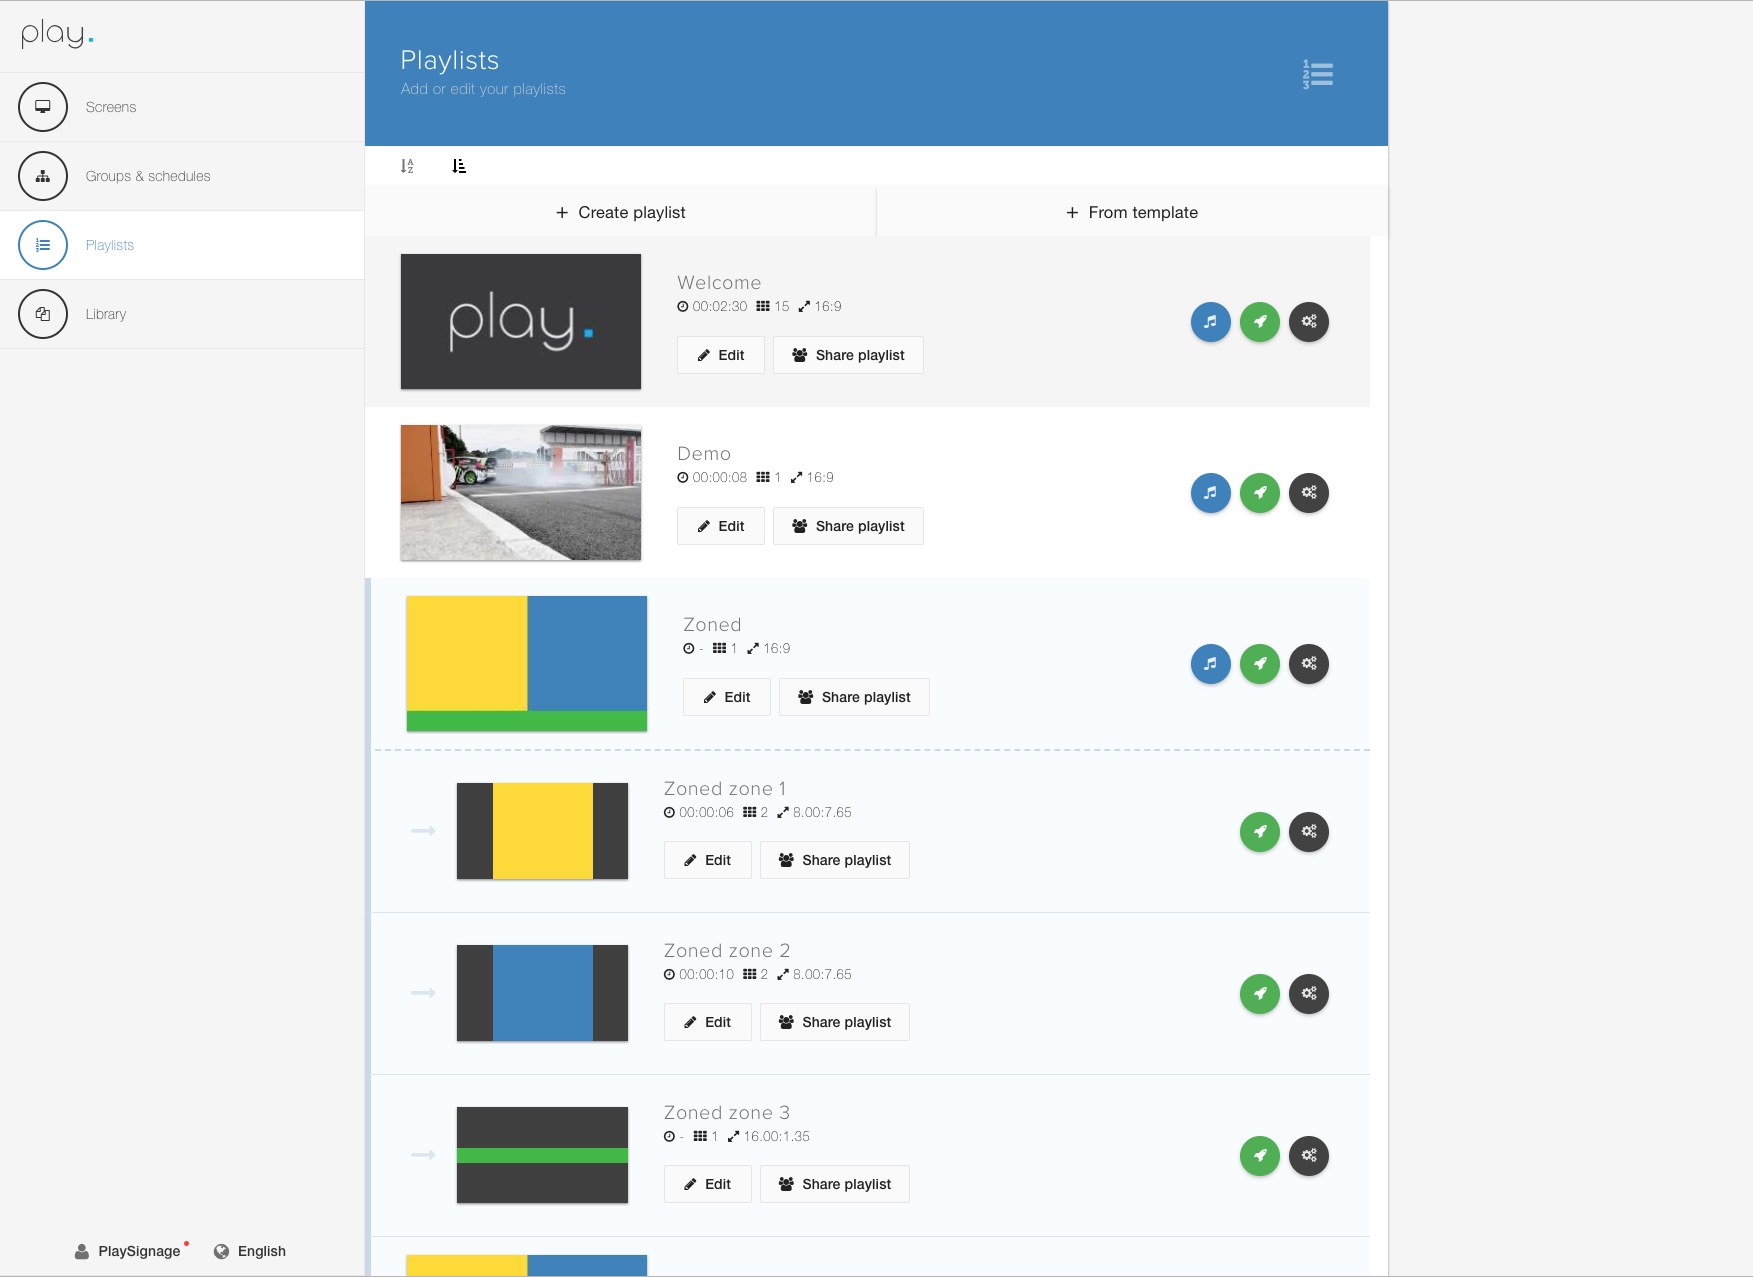This screenshot has width=1753, height=1277.
Task: Navigate to Screens from the sidebar
Action: tap(111, 106)
